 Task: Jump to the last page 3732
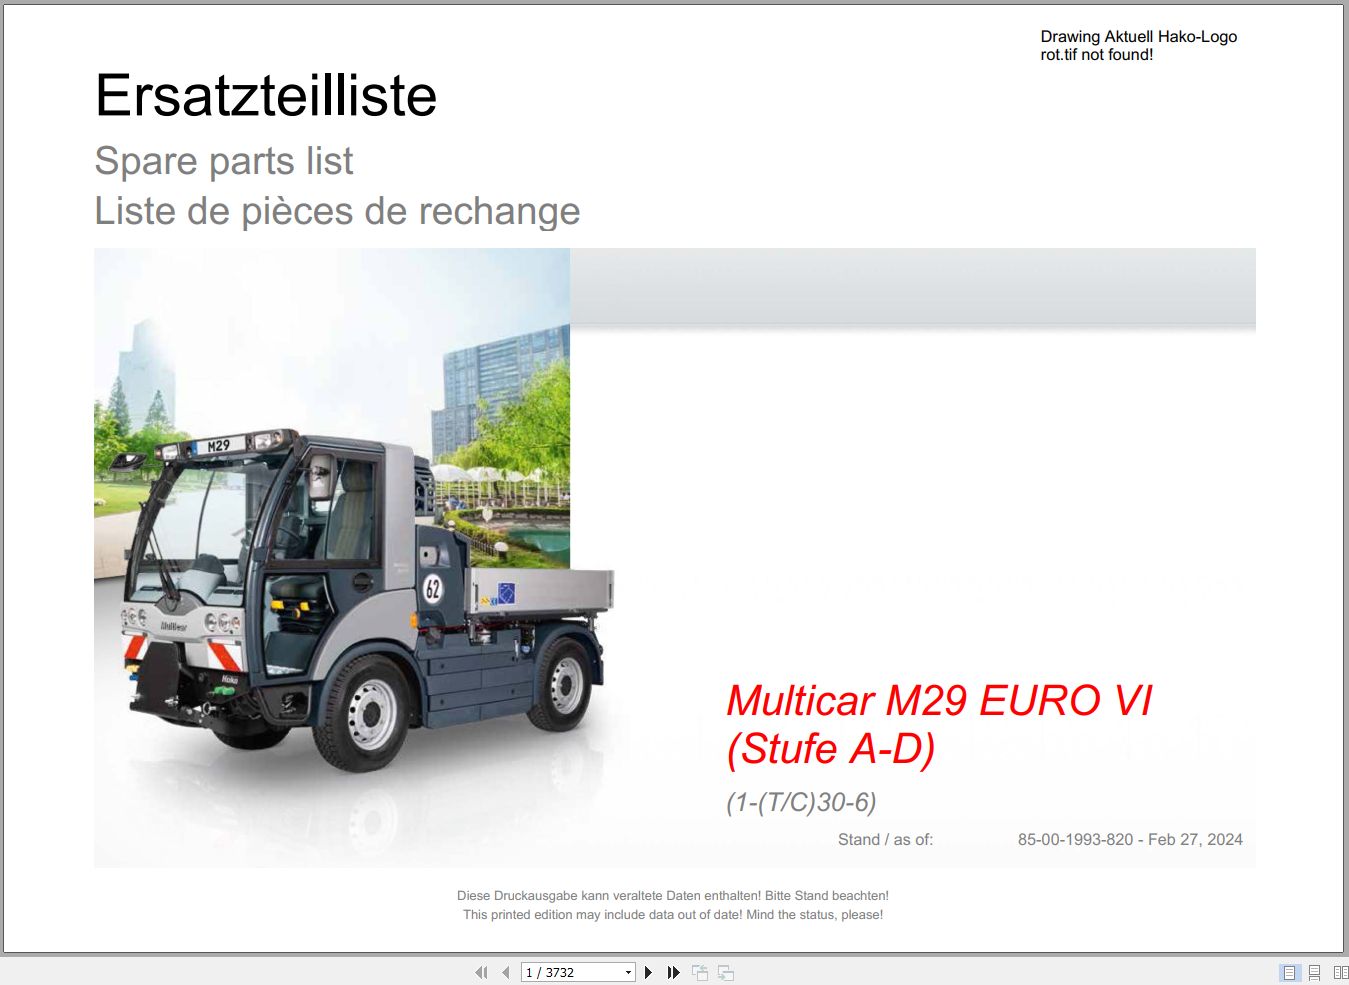tap(673, 971)
